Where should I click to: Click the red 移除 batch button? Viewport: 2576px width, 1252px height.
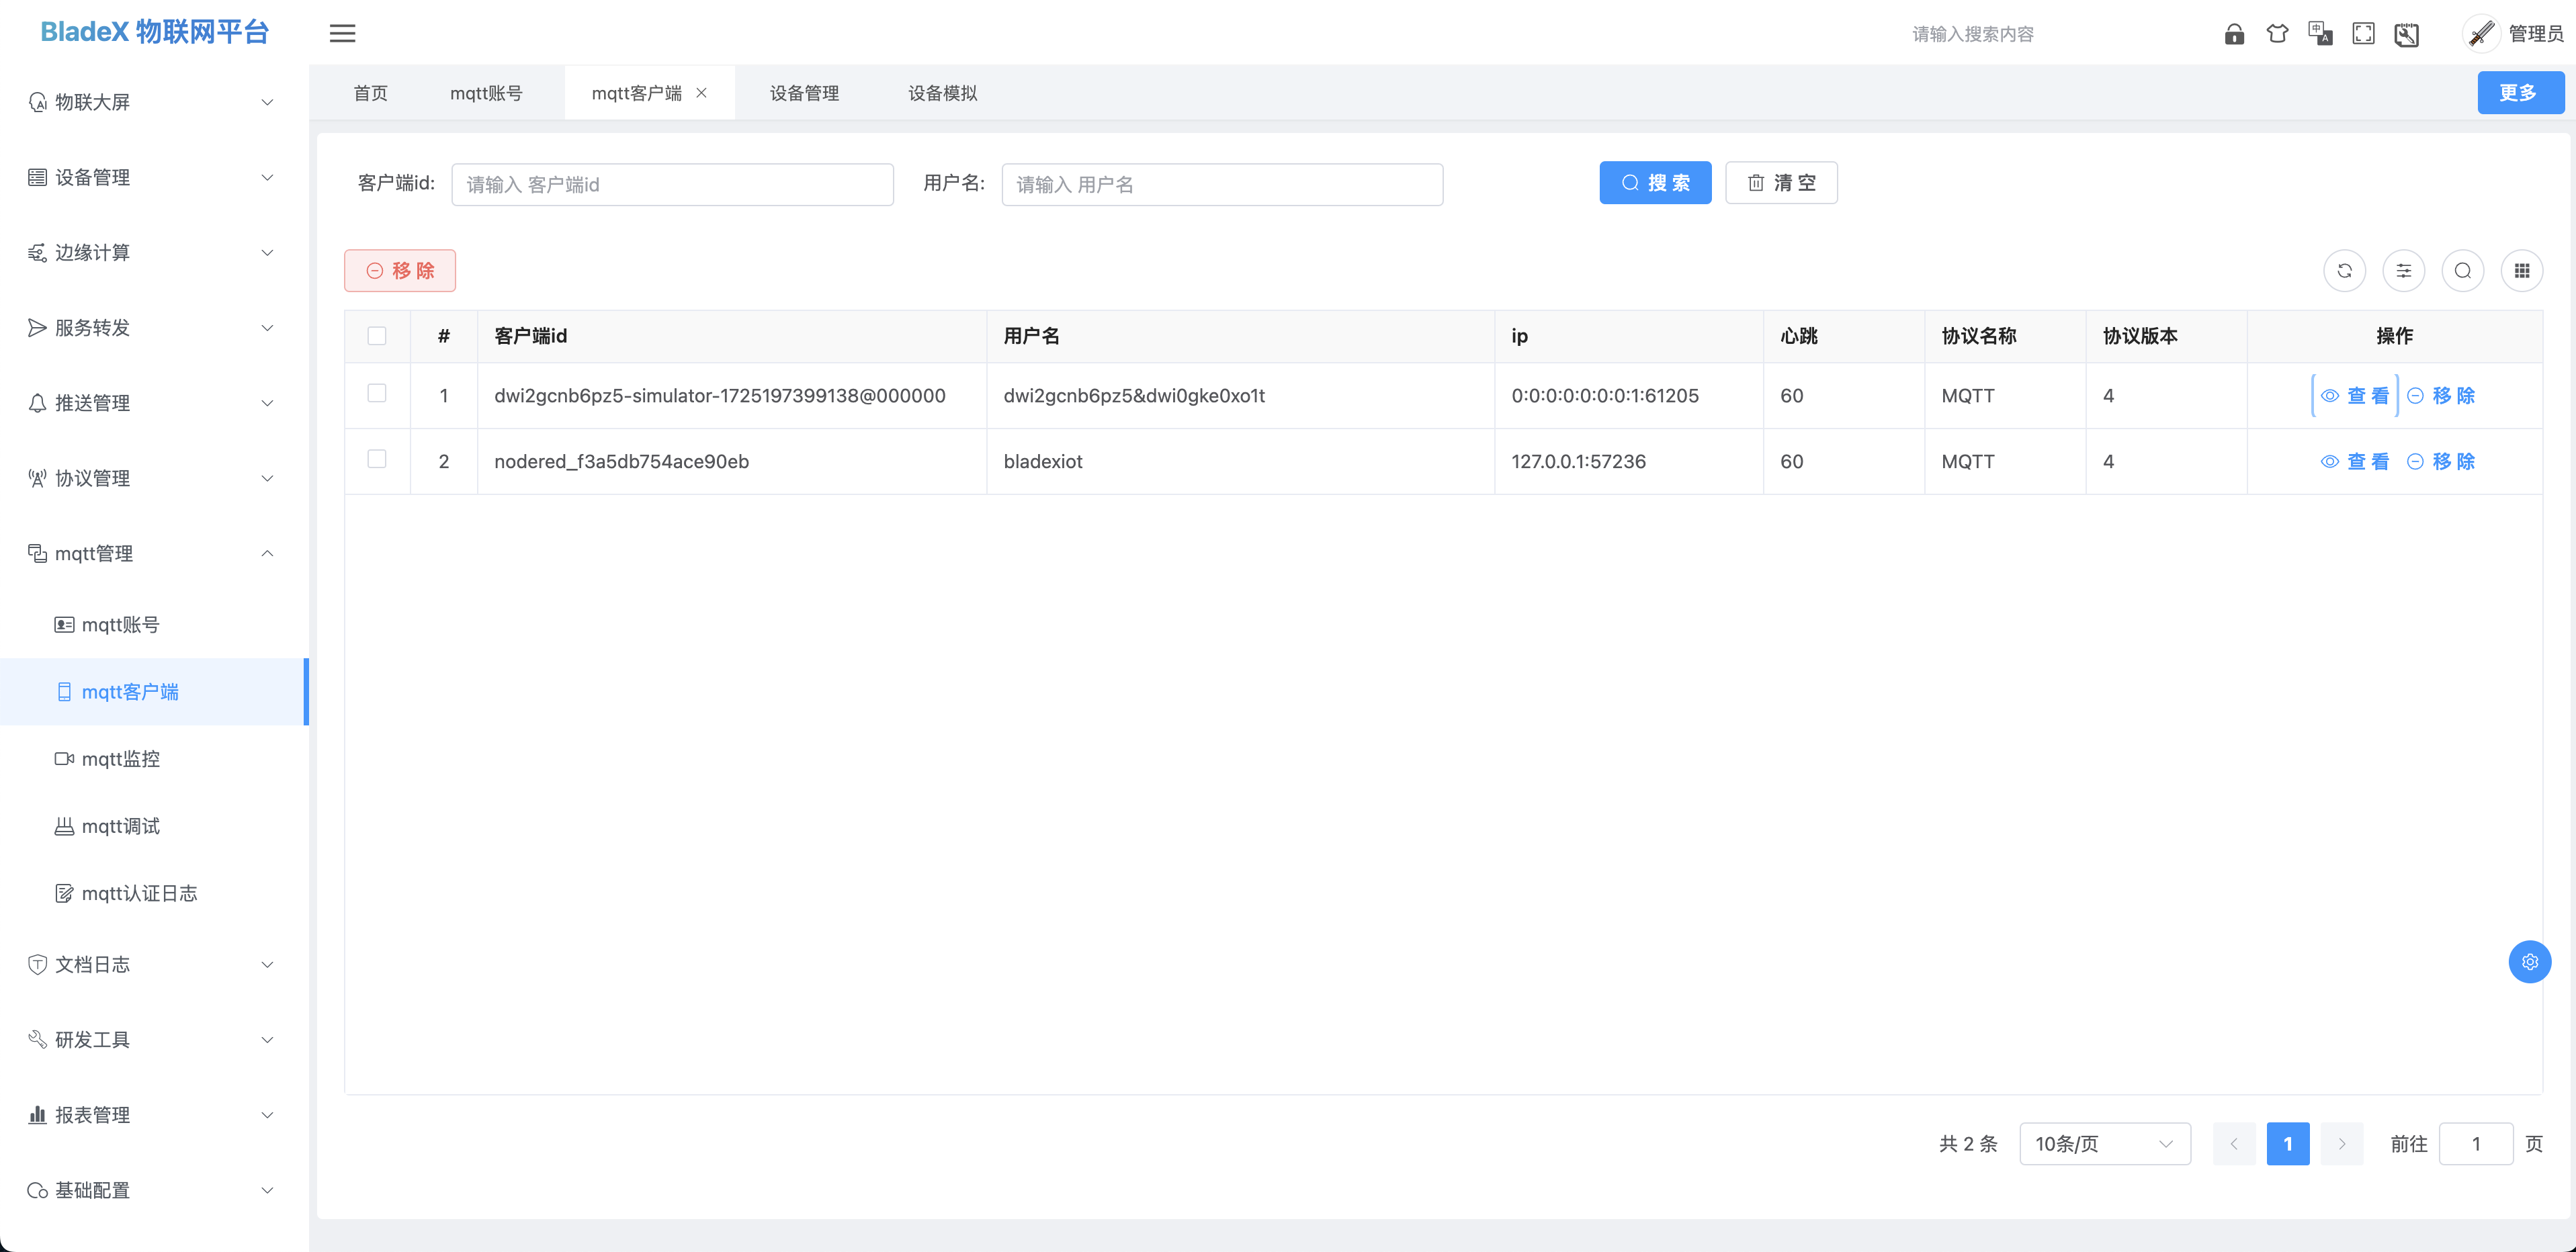(400, 270)
